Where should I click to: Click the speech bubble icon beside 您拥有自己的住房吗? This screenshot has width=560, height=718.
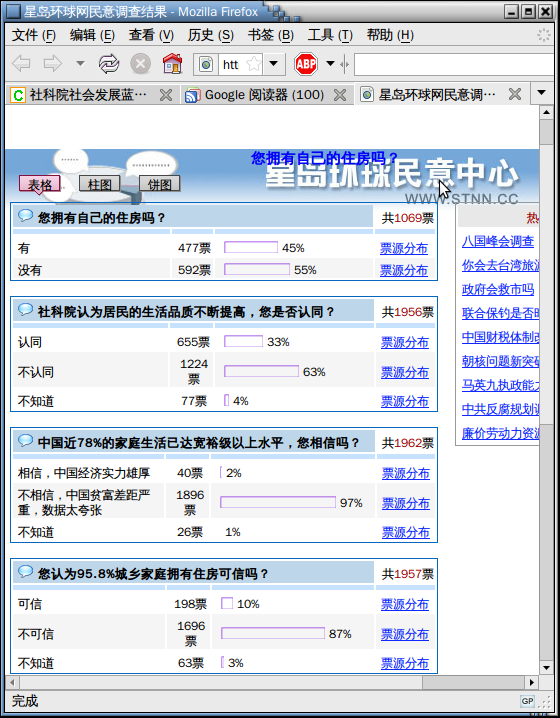click(26, 215)
